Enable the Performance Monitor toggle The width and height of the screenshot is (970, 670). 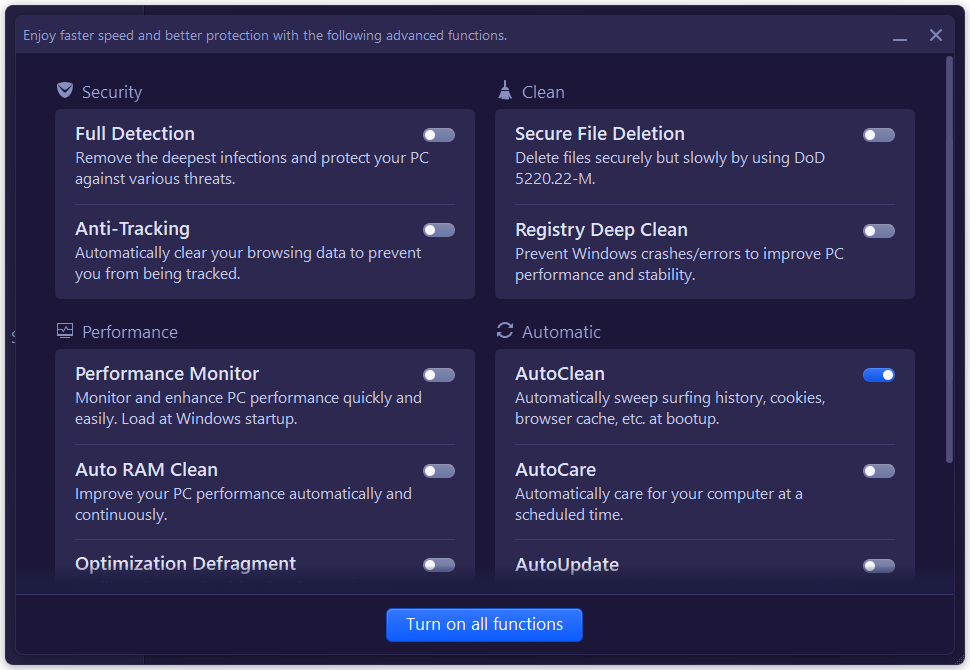coord(438,374)
